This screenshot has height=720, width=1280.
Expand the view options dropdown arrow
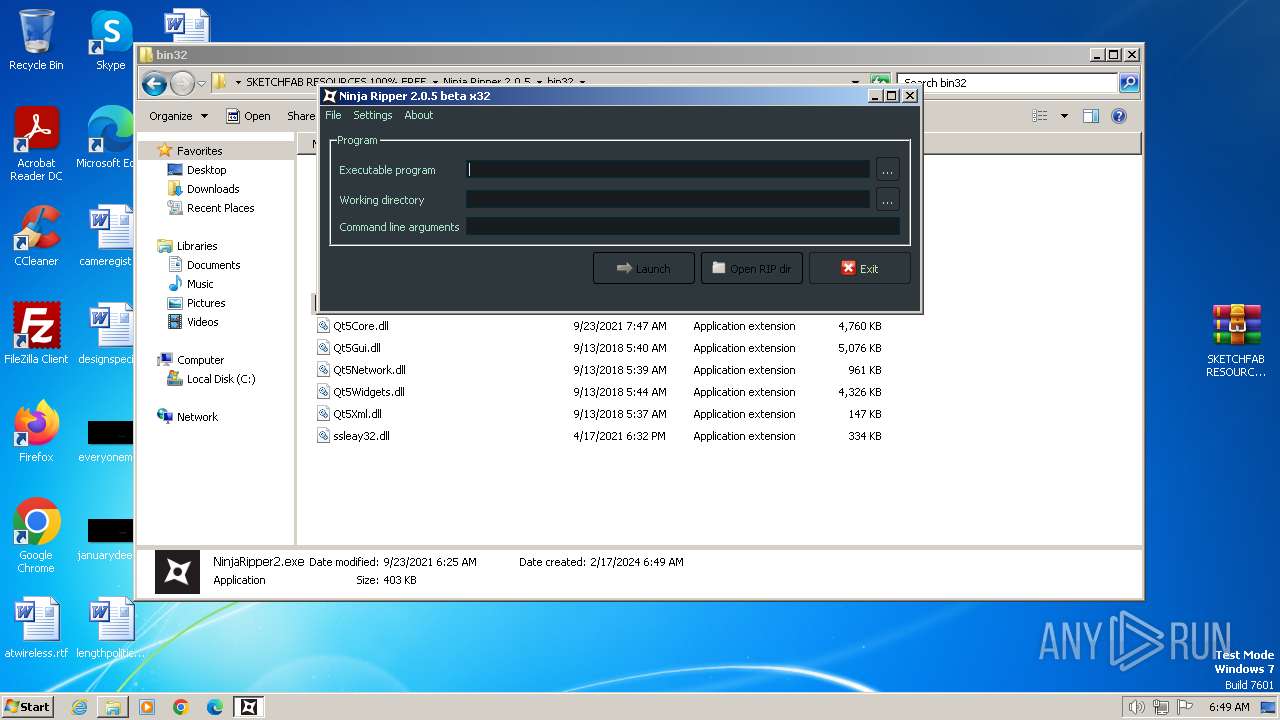pyautogui.click(x=1064, y=116)
